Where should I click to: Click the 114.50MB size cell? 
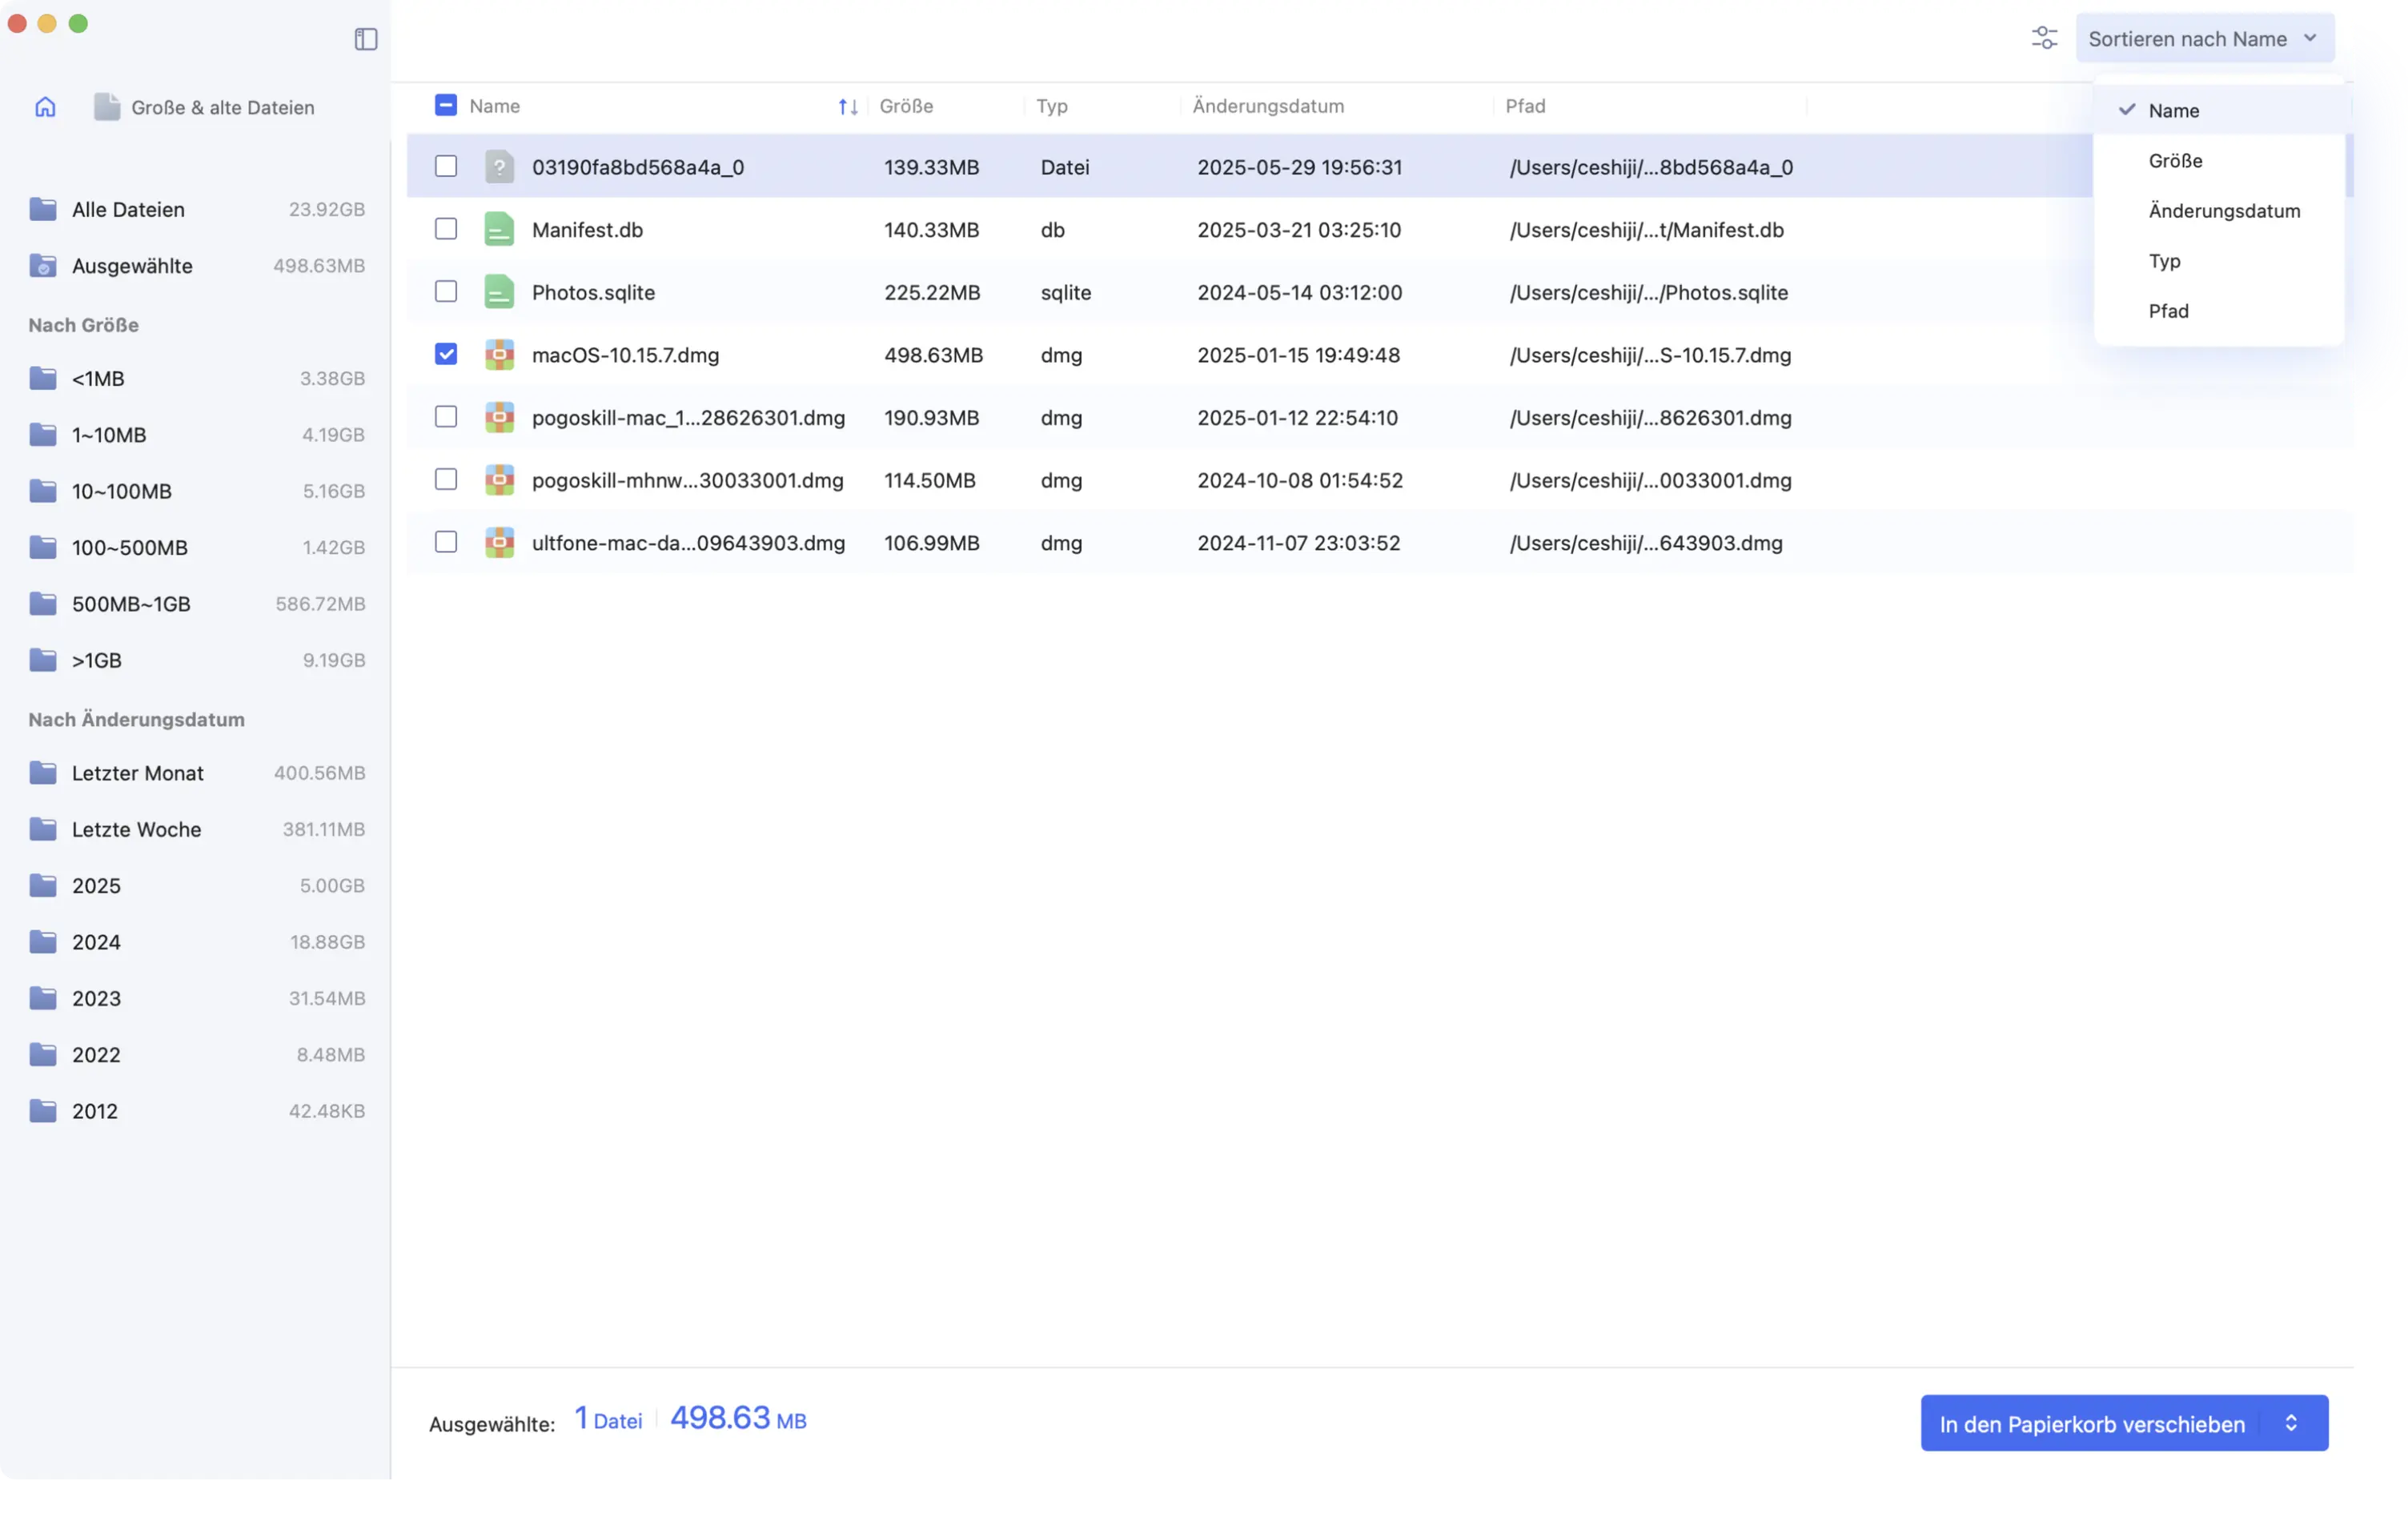929,480
